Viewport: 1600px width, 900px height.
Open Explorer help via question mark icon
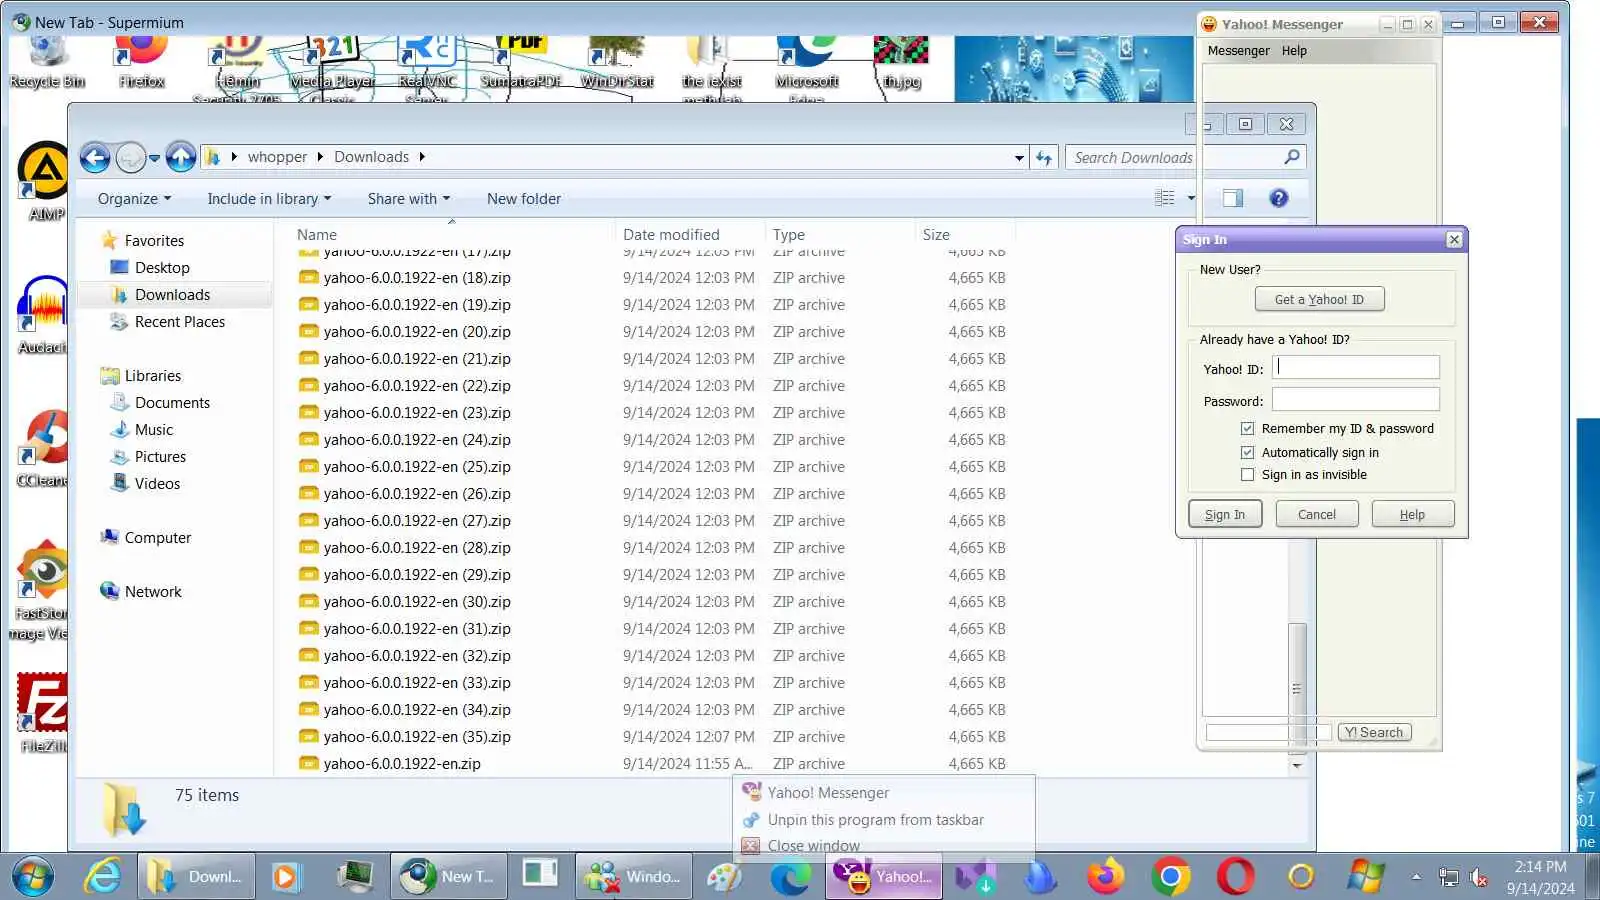1278,198
